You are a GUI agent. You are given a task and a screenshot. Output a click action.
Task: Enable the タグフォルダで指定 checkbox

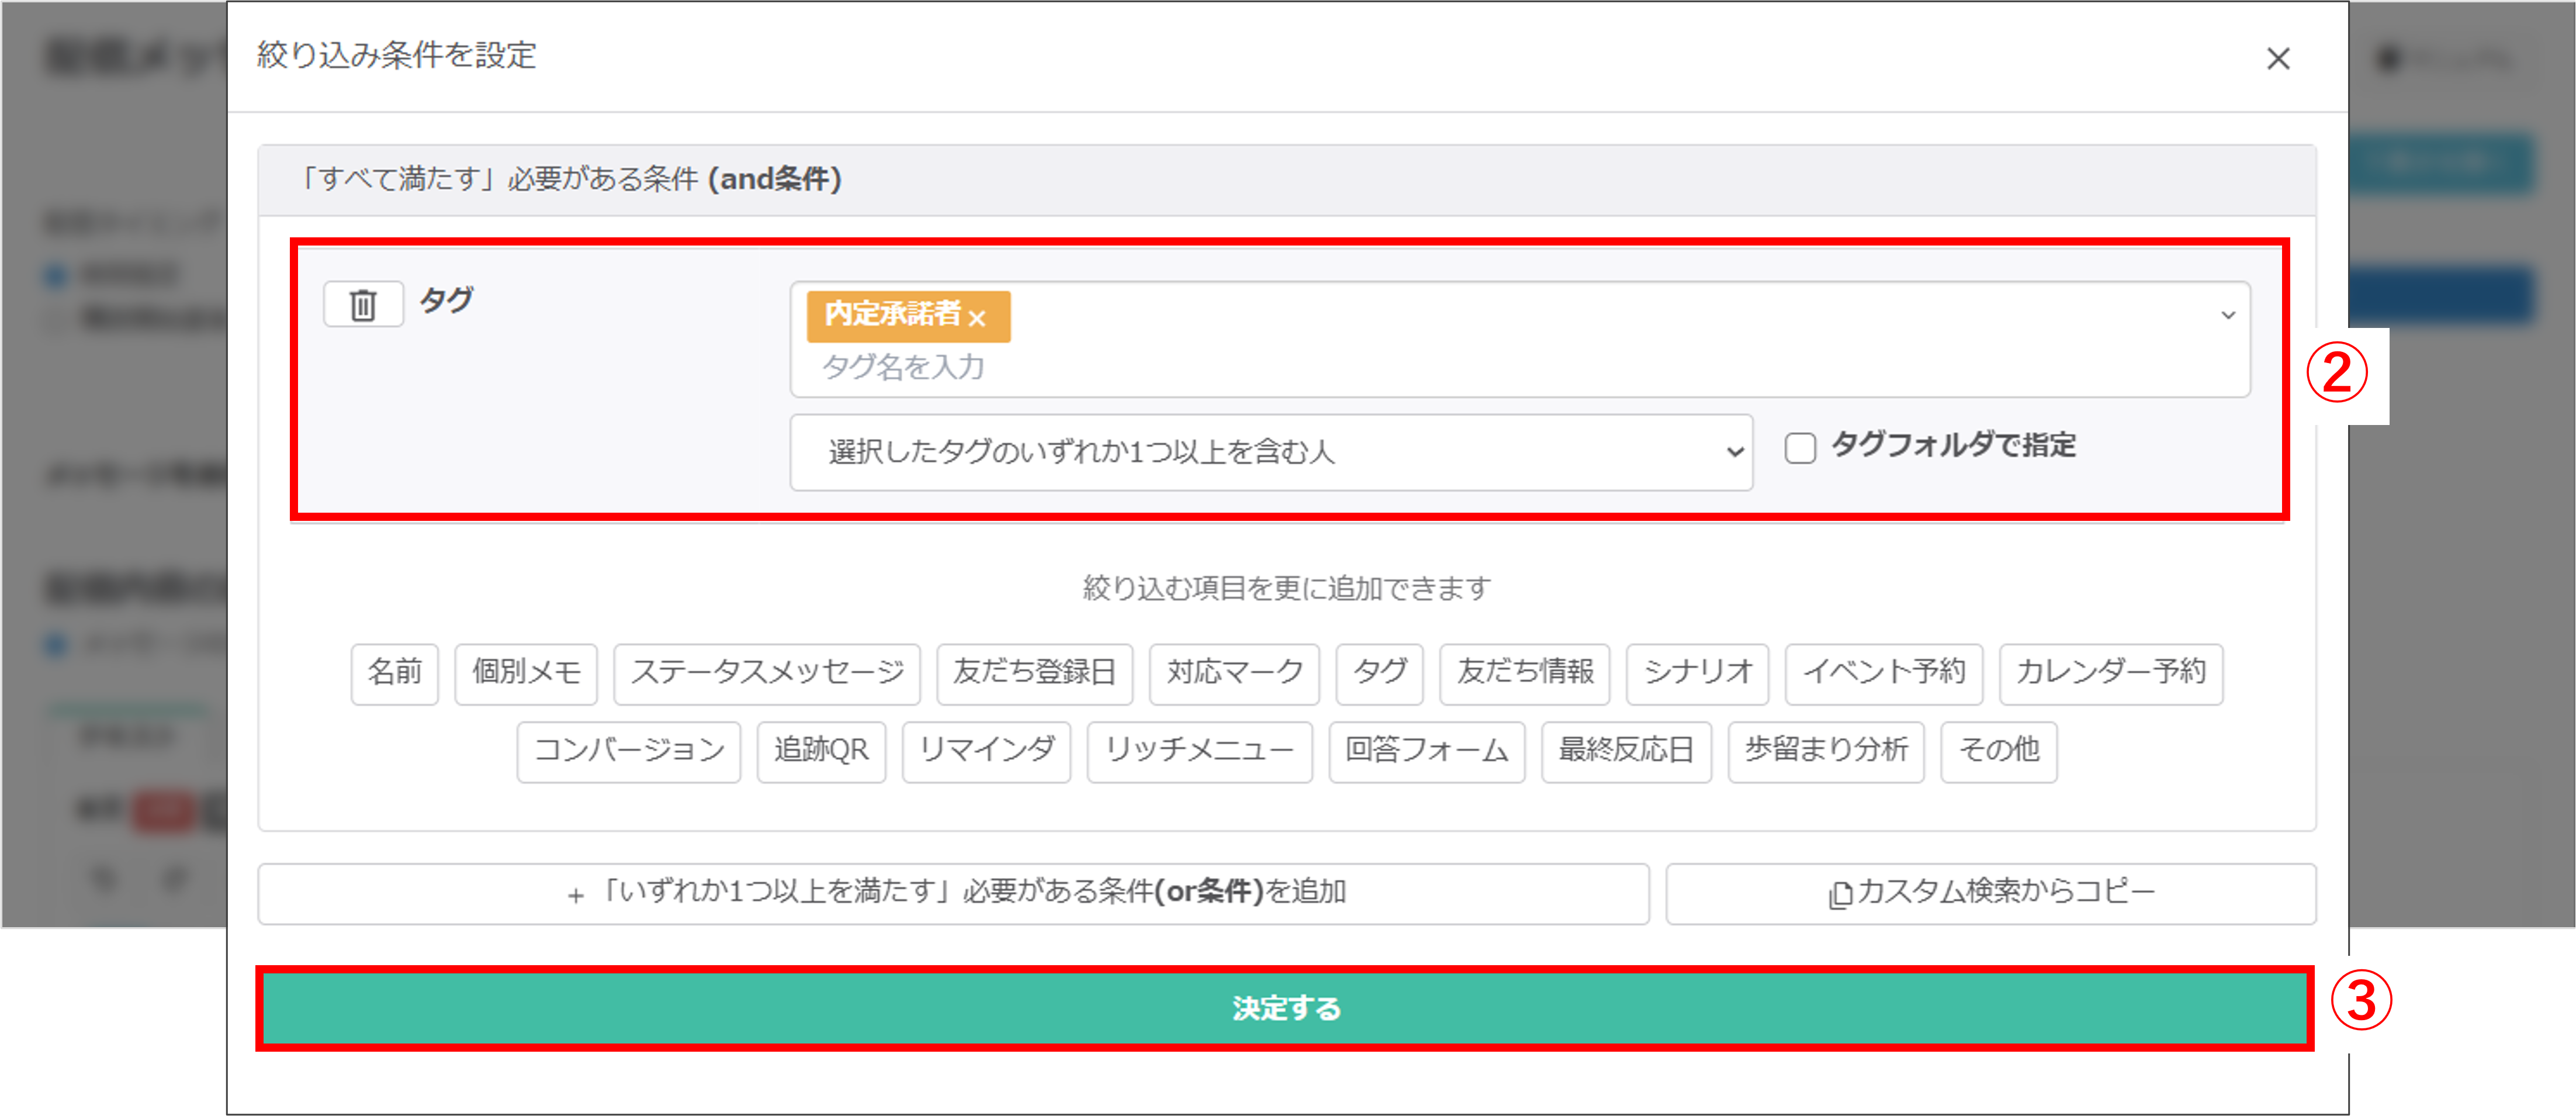(x=1800, y=448)
